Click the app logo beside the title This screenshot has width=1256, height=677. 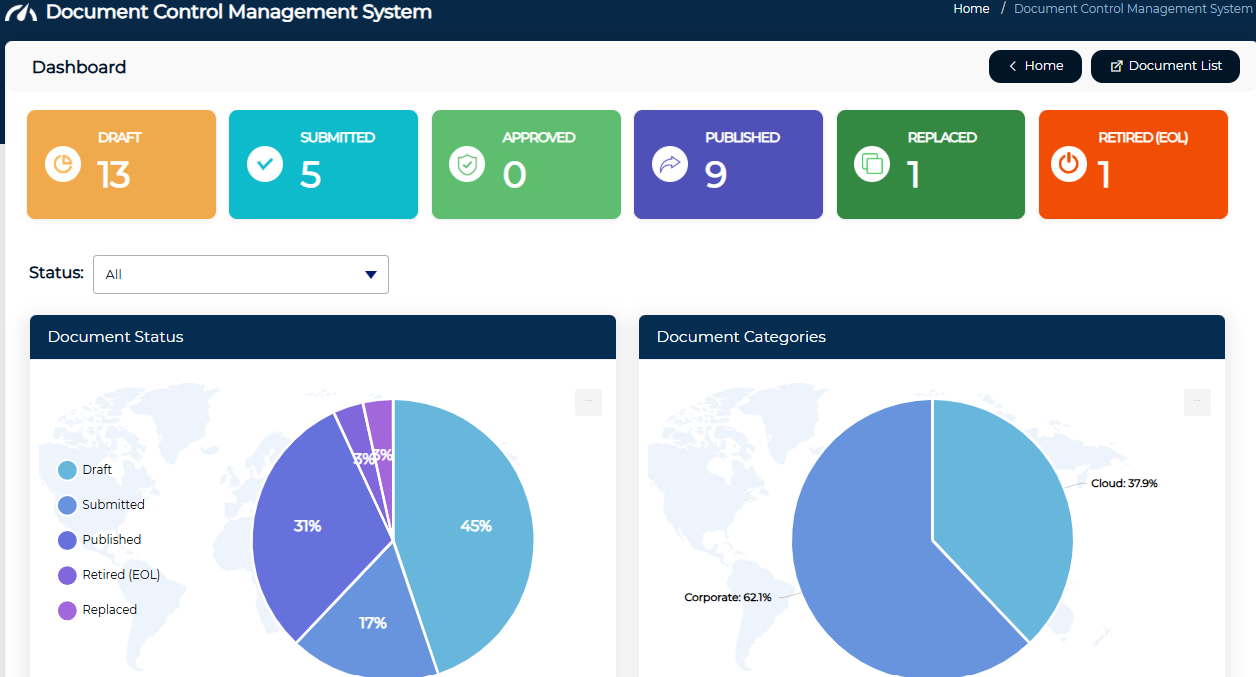tap(20, 13)
